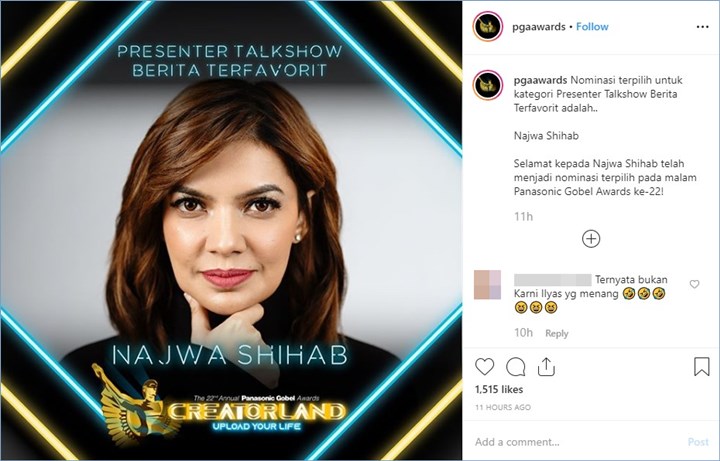720x461 pixels.
Task: Click the Add a comment field
Action: pyautogui.click(x=576, y=442)
